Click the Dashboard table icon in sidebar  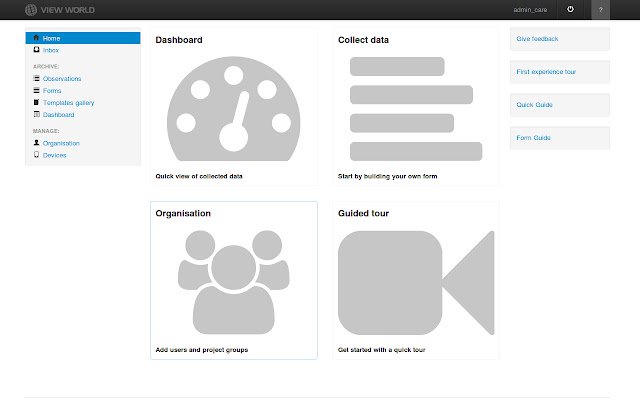click(x=36, y=114)
